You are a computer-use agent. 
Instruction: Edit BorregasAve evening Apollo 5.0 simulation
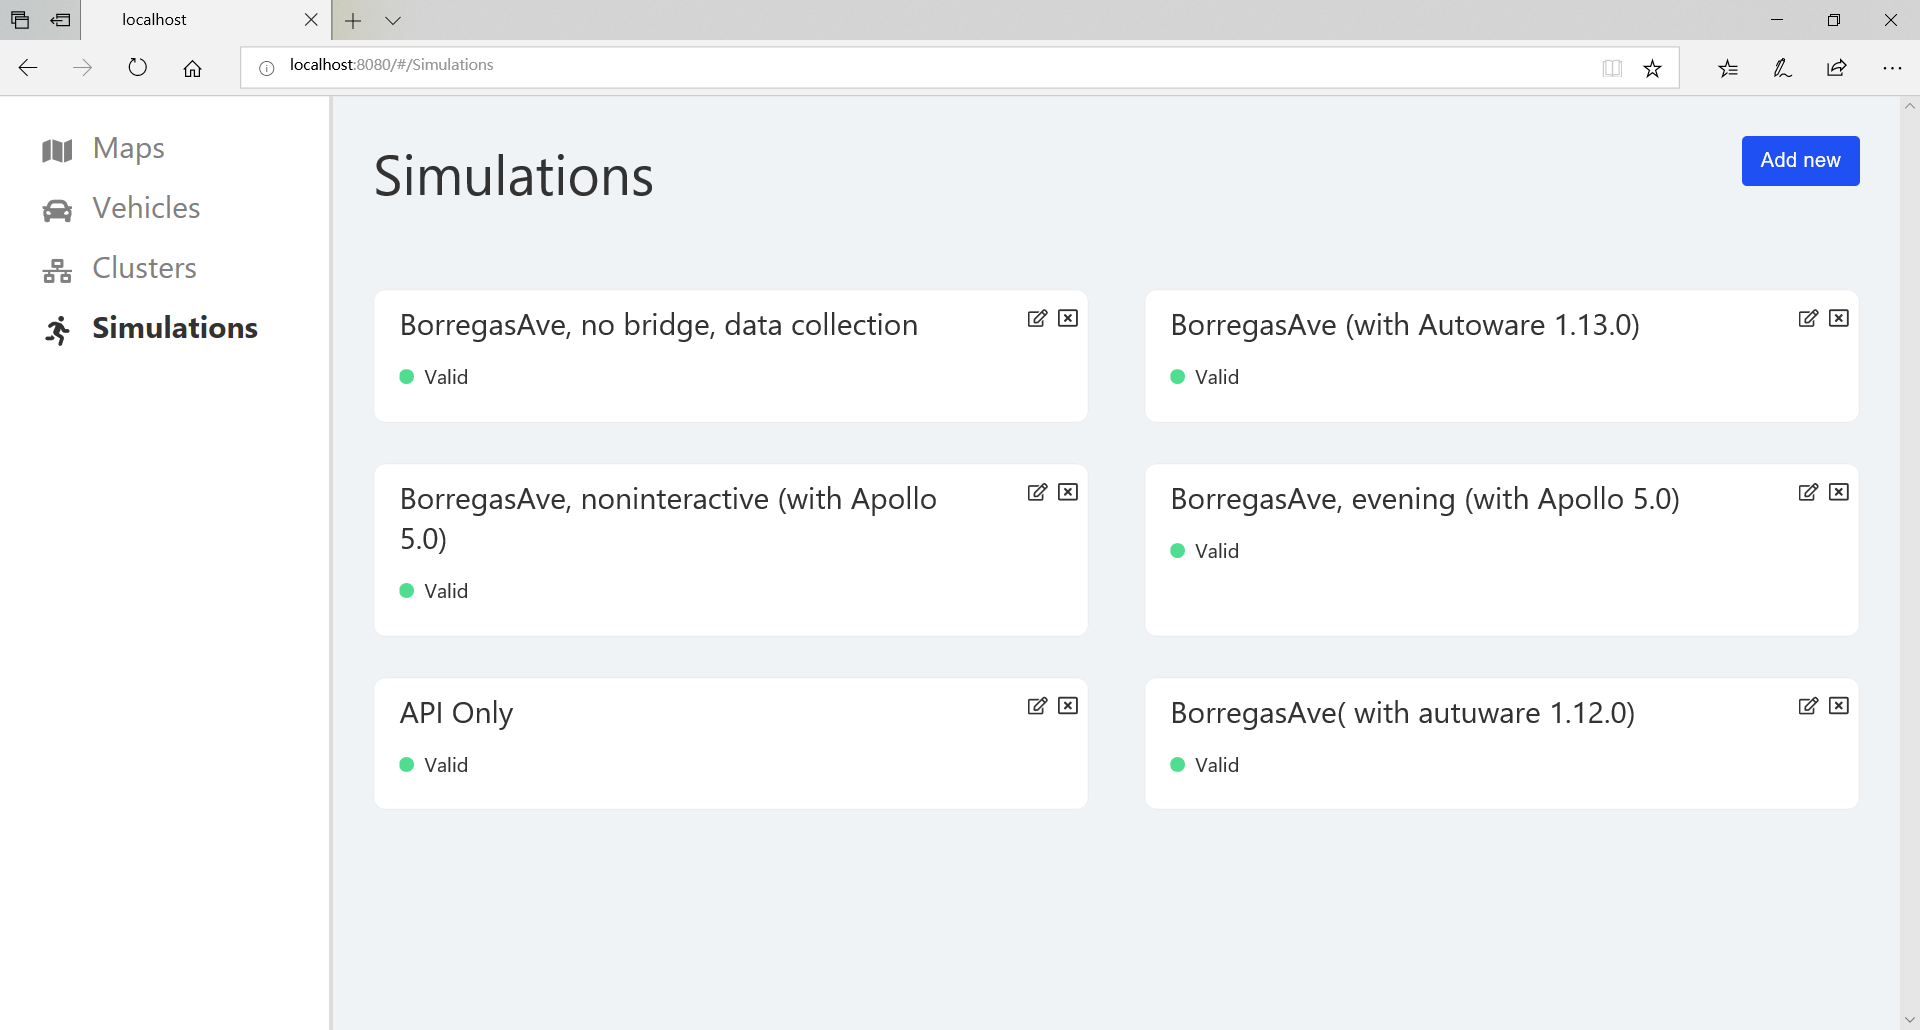(1808, 492)
